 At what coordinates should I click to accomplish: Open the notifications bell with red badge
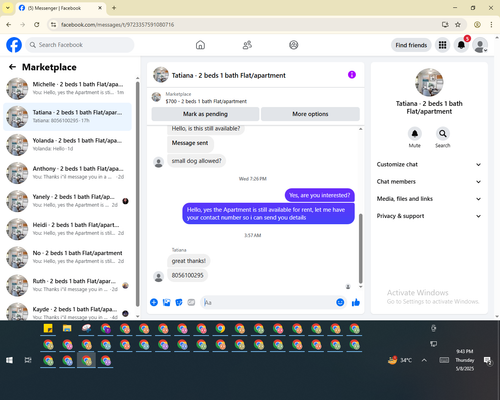(461, 45)
